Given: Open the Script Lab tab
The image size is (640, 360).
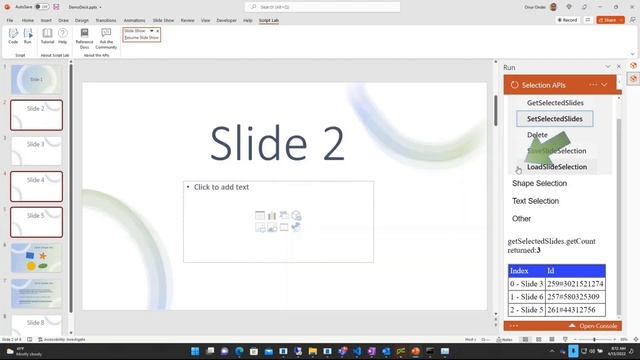Looking at the screenshot, I should (269, 20).
